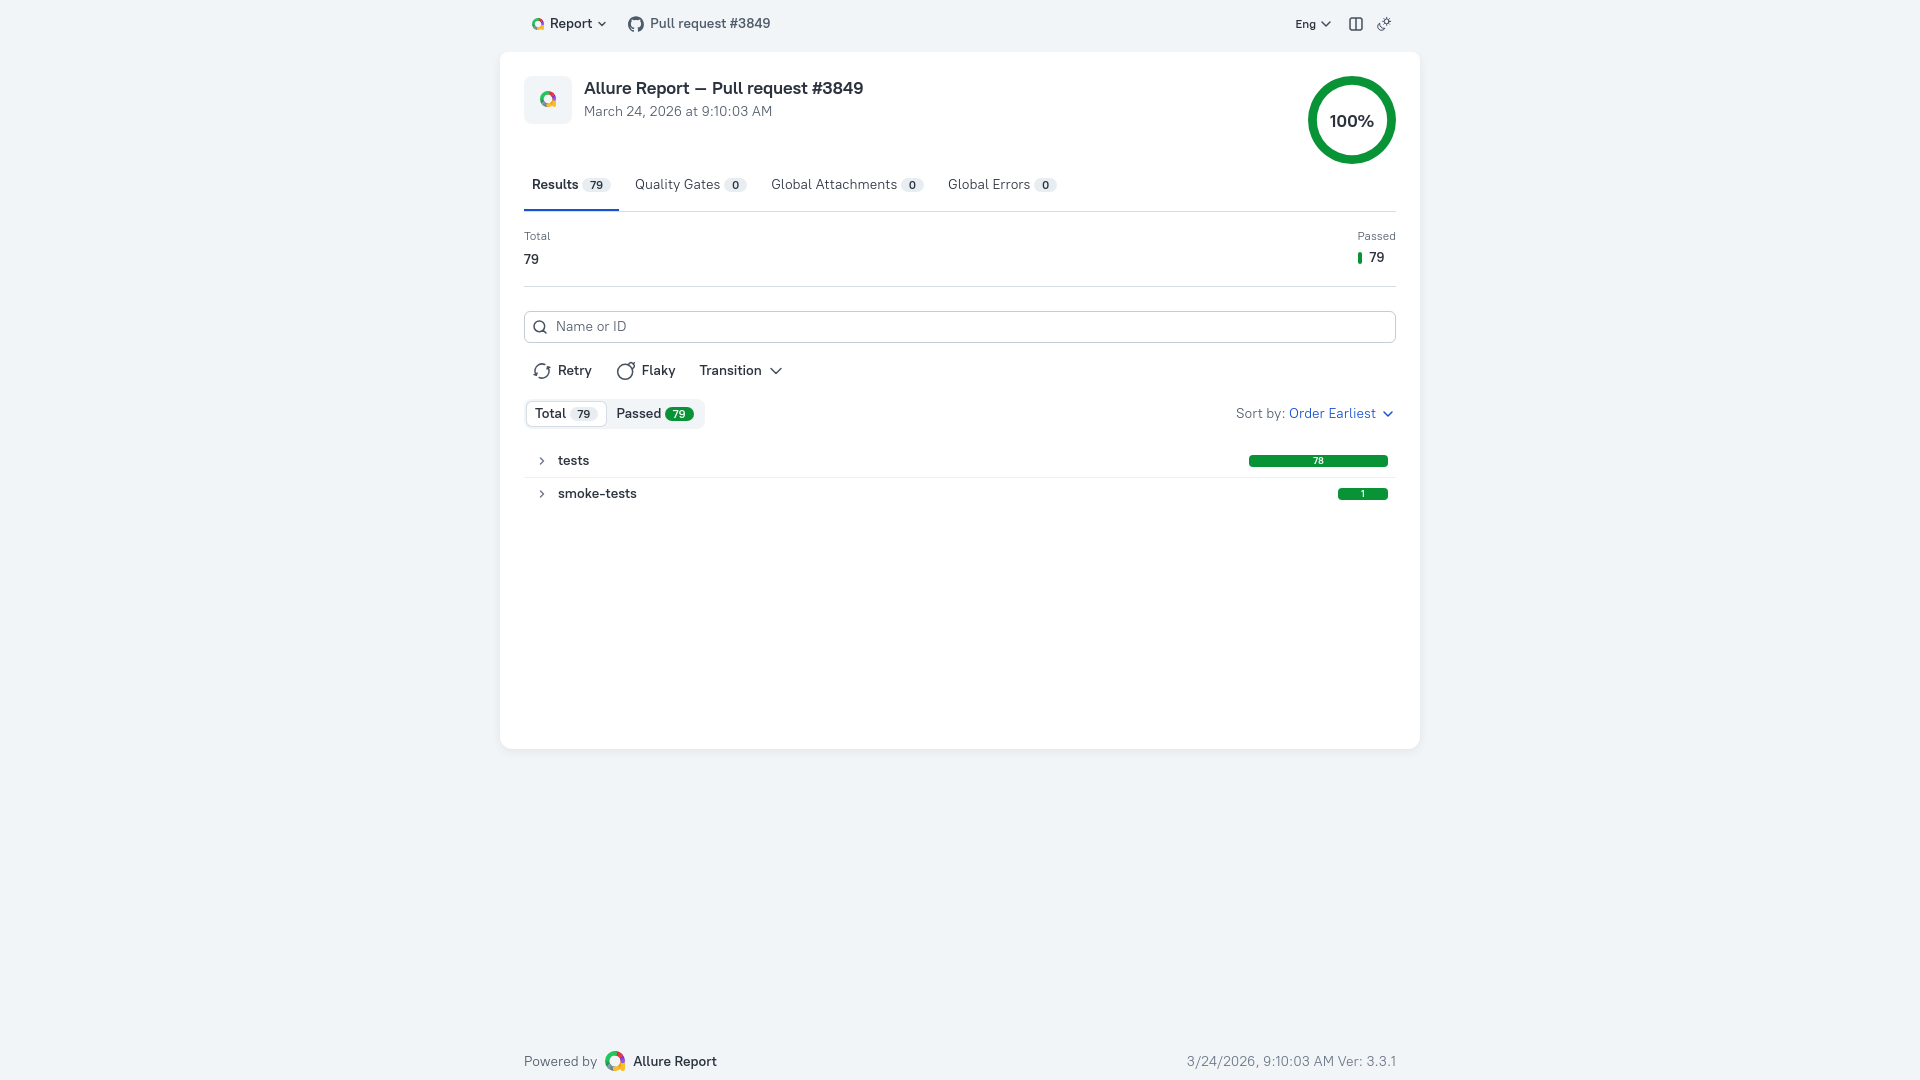Click the search magnifier icon
The image size is (1920, 1080).
(x=540, y=327)
